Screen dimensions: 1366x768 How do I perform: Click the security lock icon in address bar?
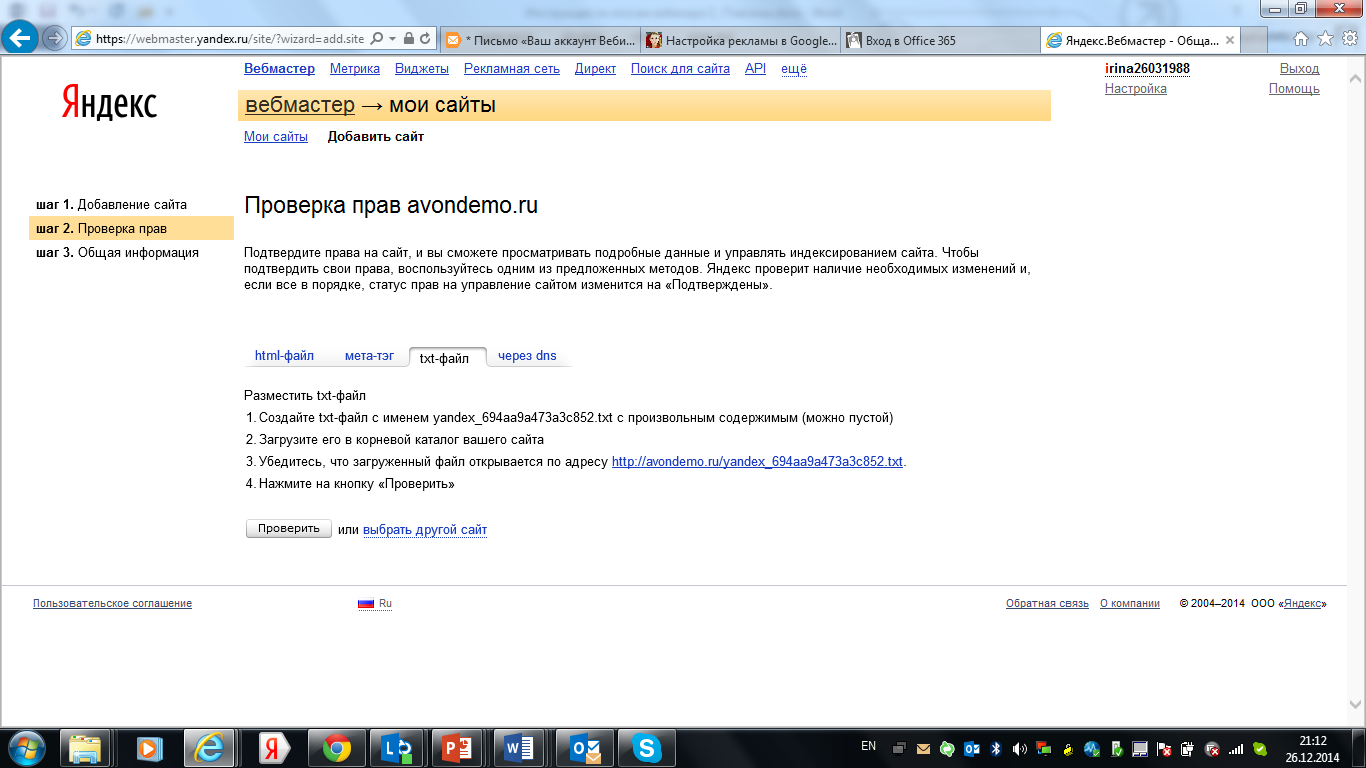pyautogui.click(x=408, y=39)
